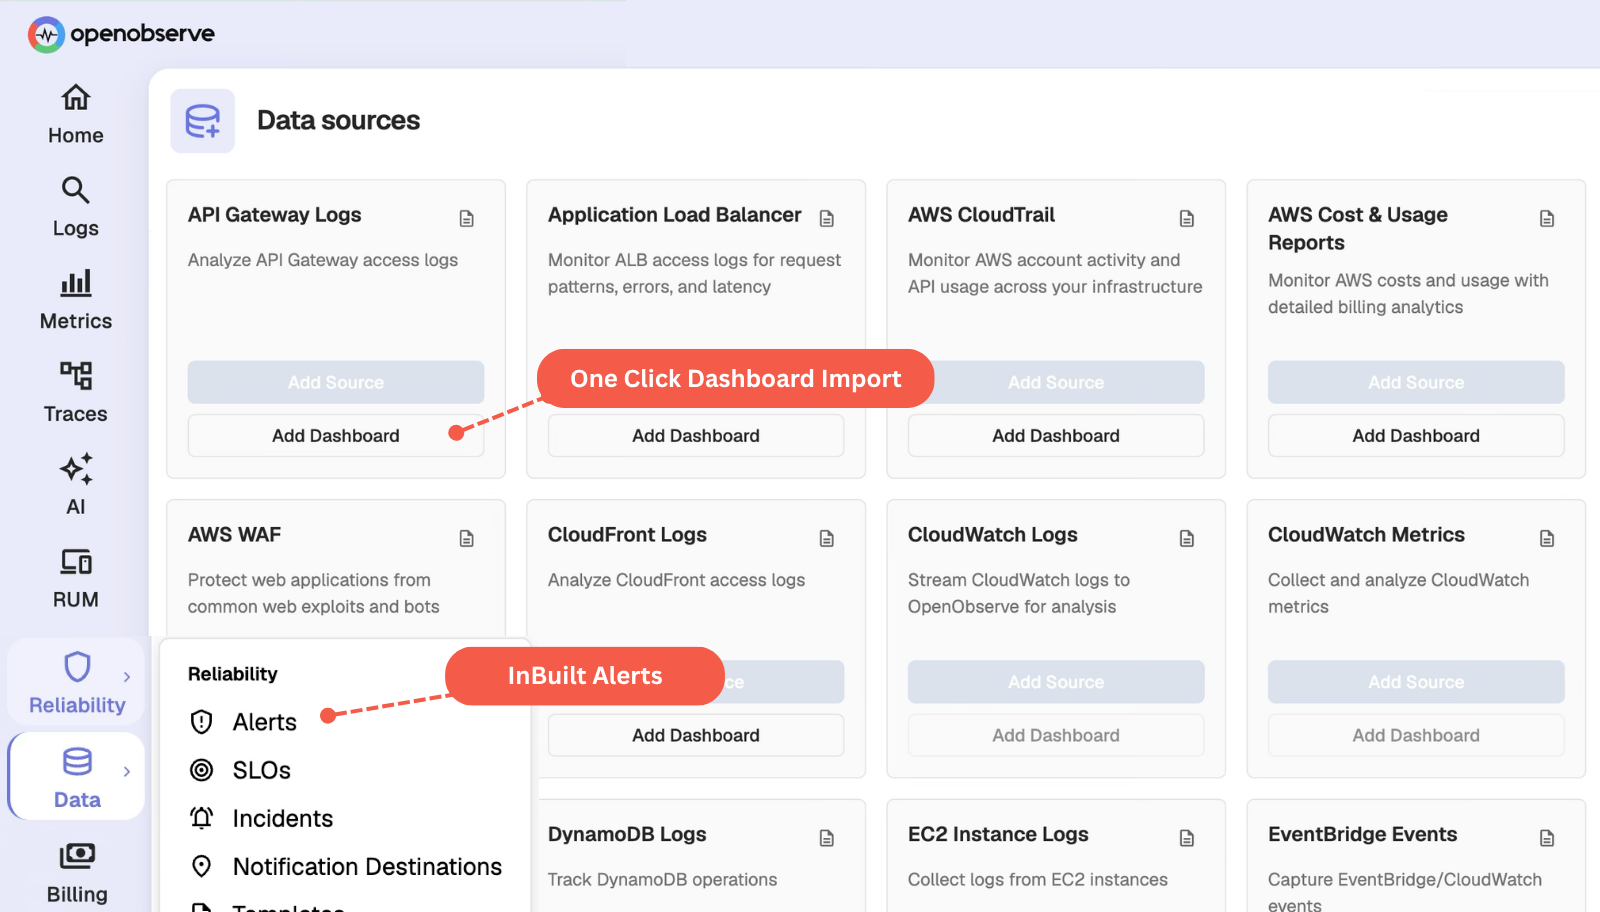The image size is (1600, 912).
Task: Click Add Dashboard on CloudFront Logs card
Action: 696,735
